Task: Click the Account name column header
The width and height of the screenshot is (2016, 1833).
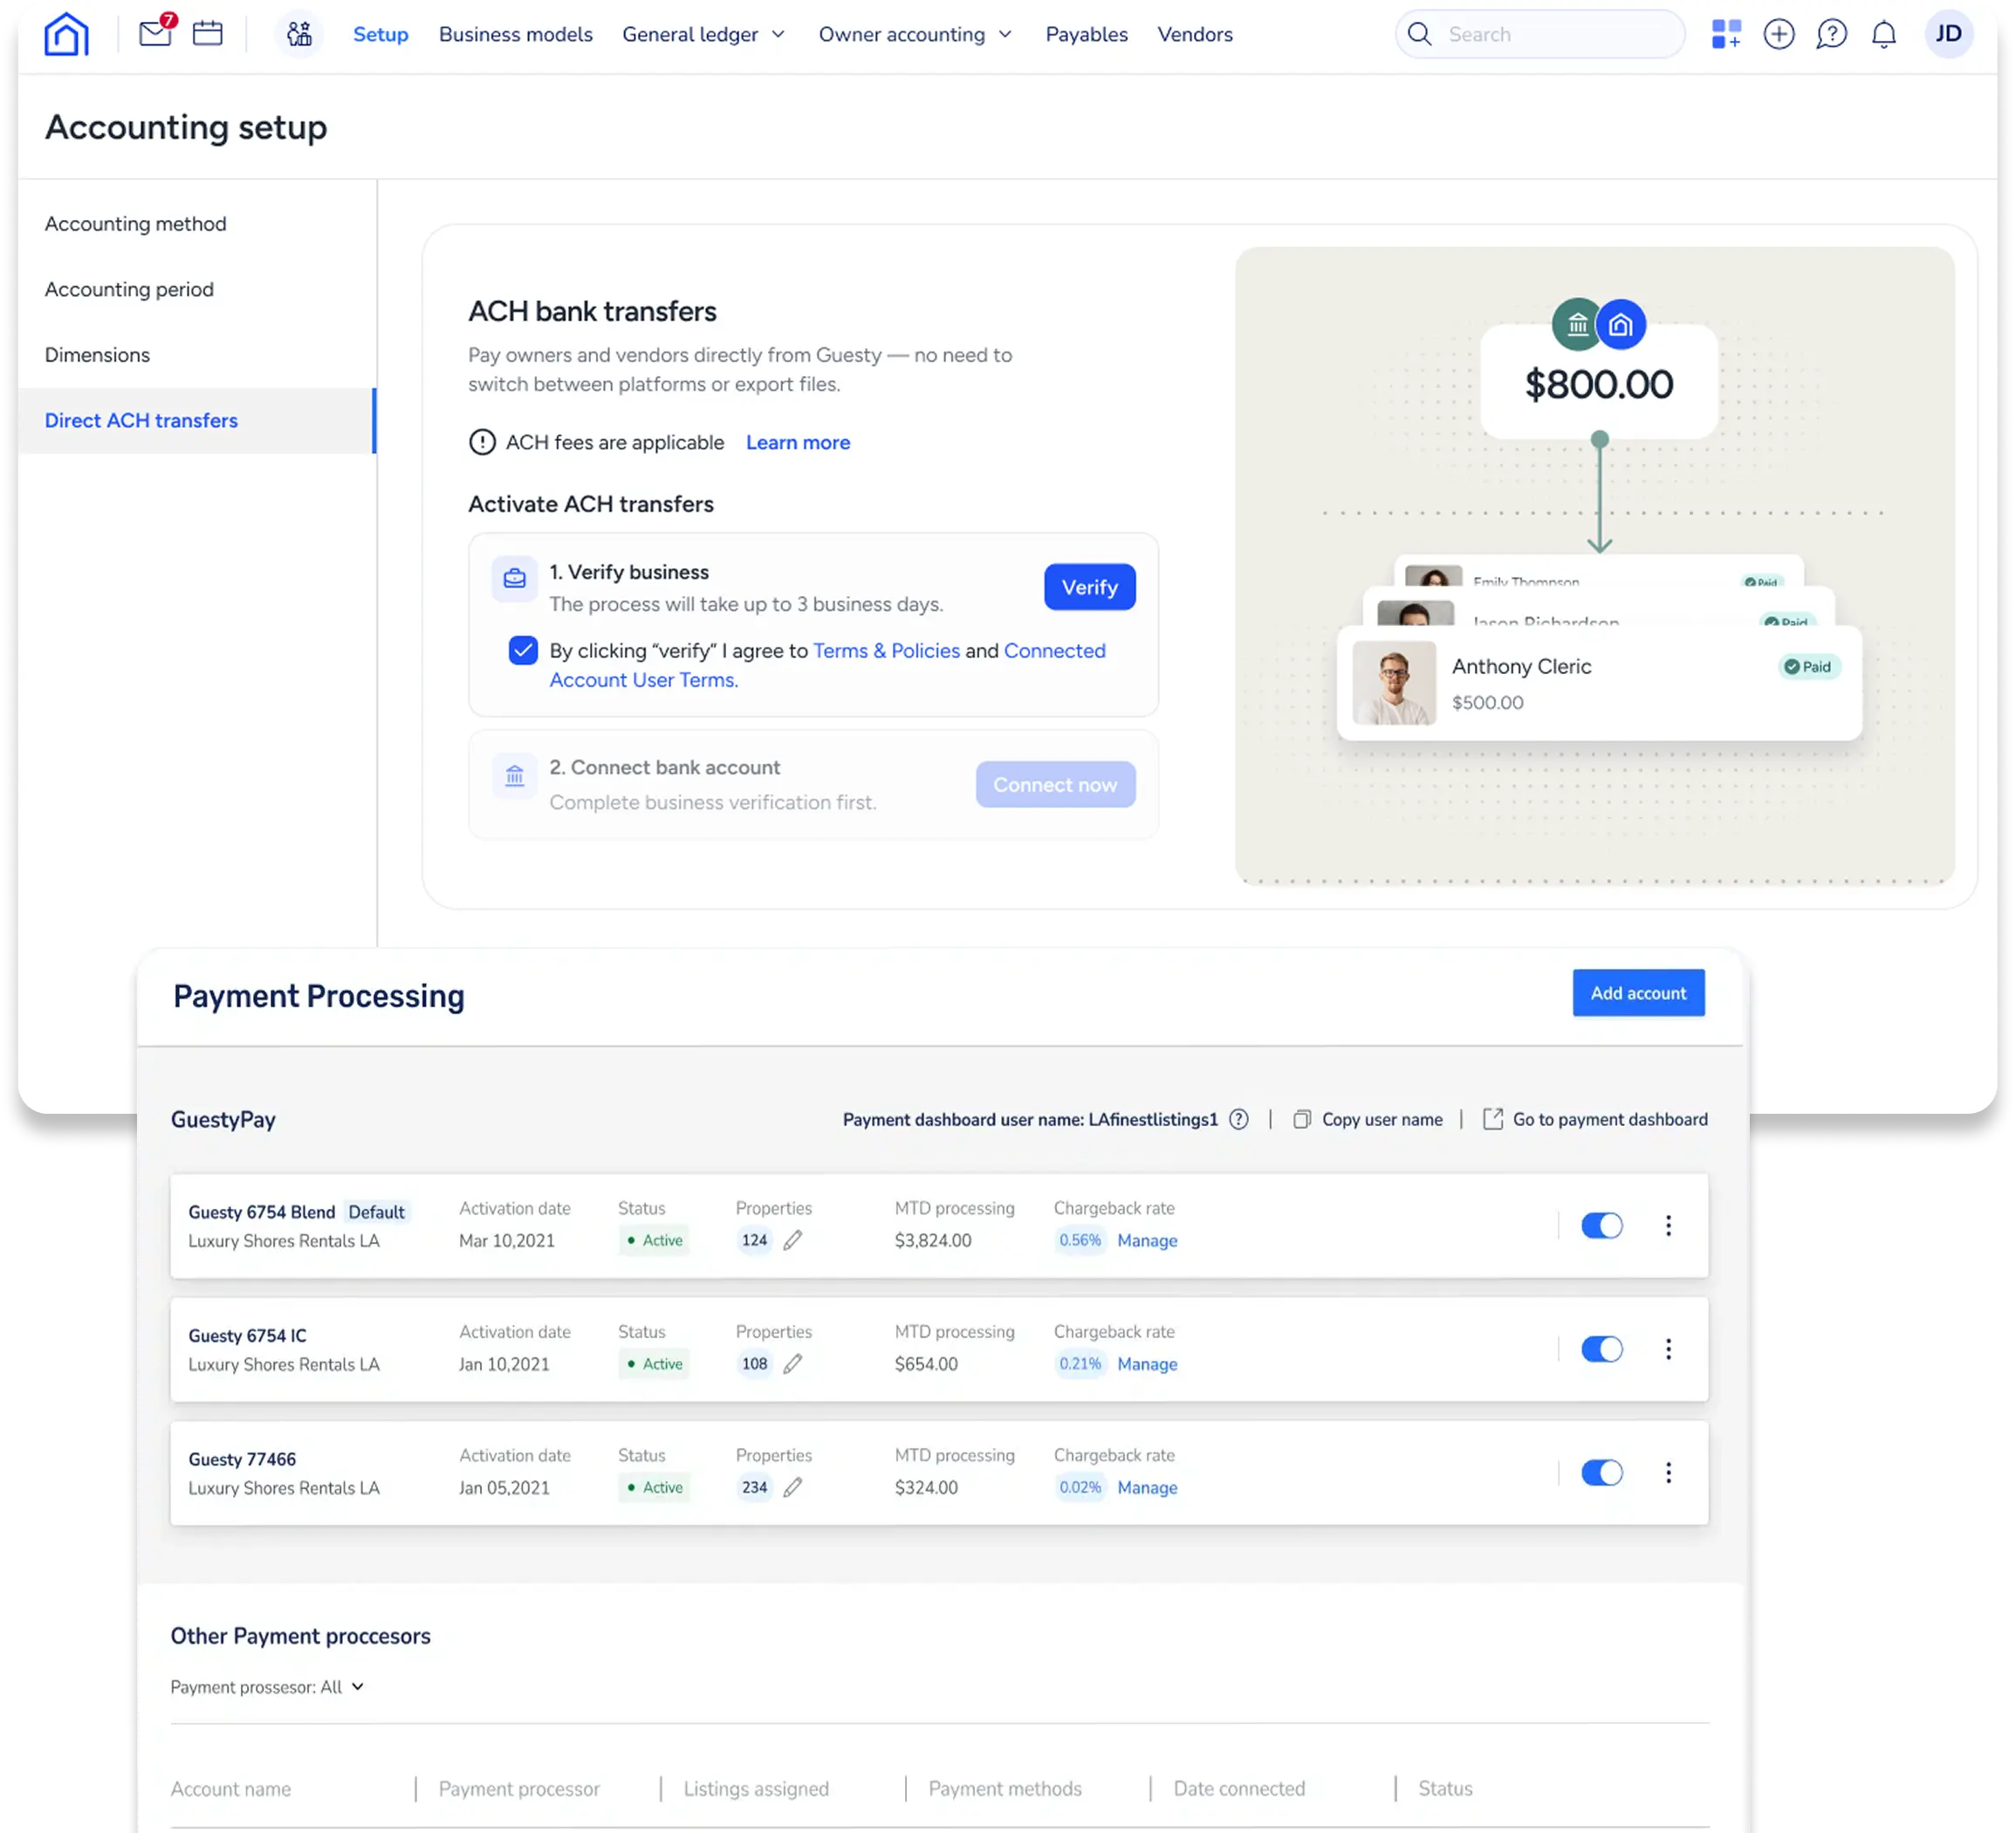Action: pos(231,1788)
